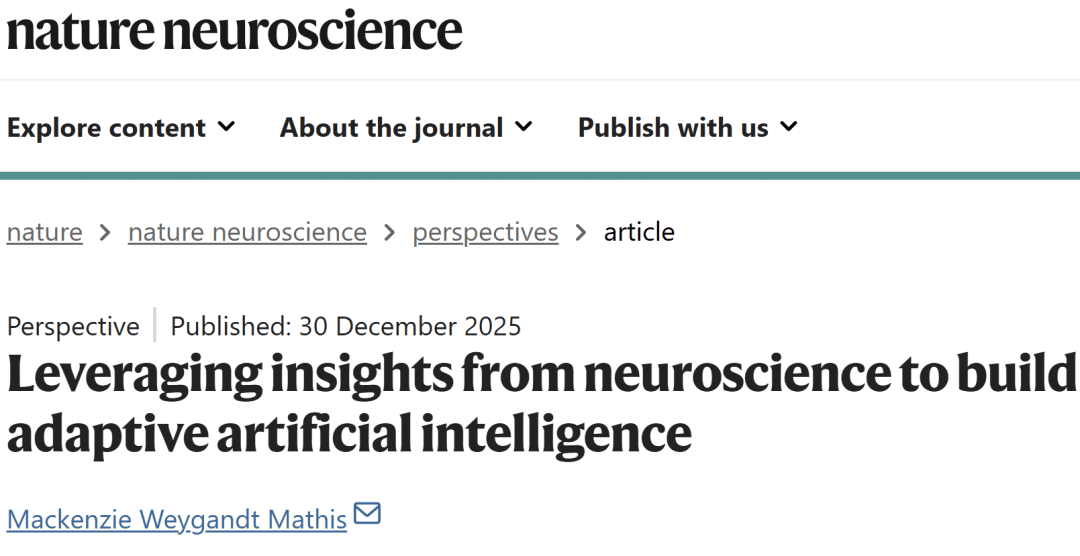Open the Publish with us menu
The height and width of the screenshot is (556, 1080).
(x=687, y=127)
